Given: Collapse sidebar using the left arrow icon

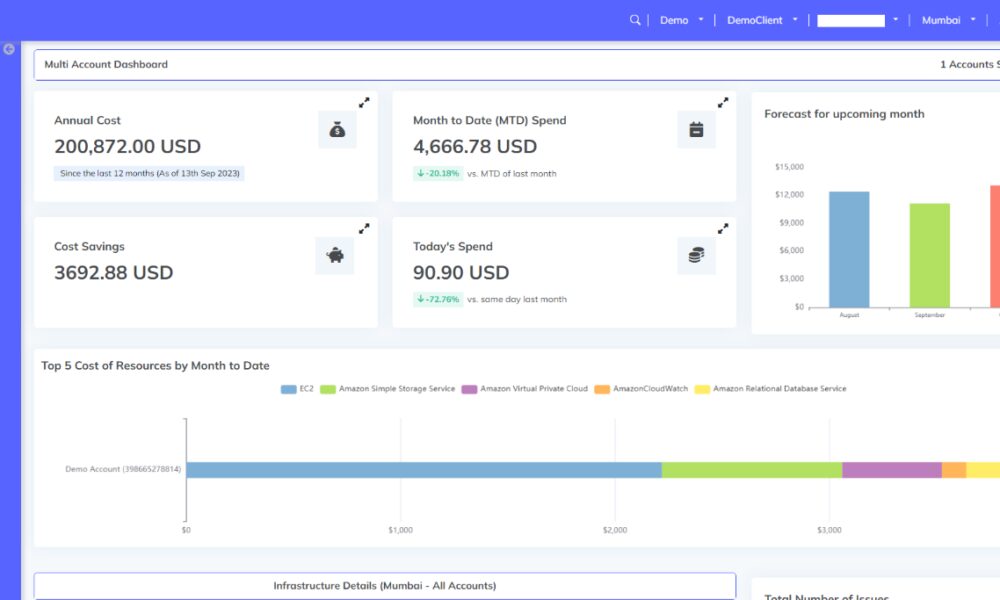Looking at the screenshot, I should [x=9, y=48].
